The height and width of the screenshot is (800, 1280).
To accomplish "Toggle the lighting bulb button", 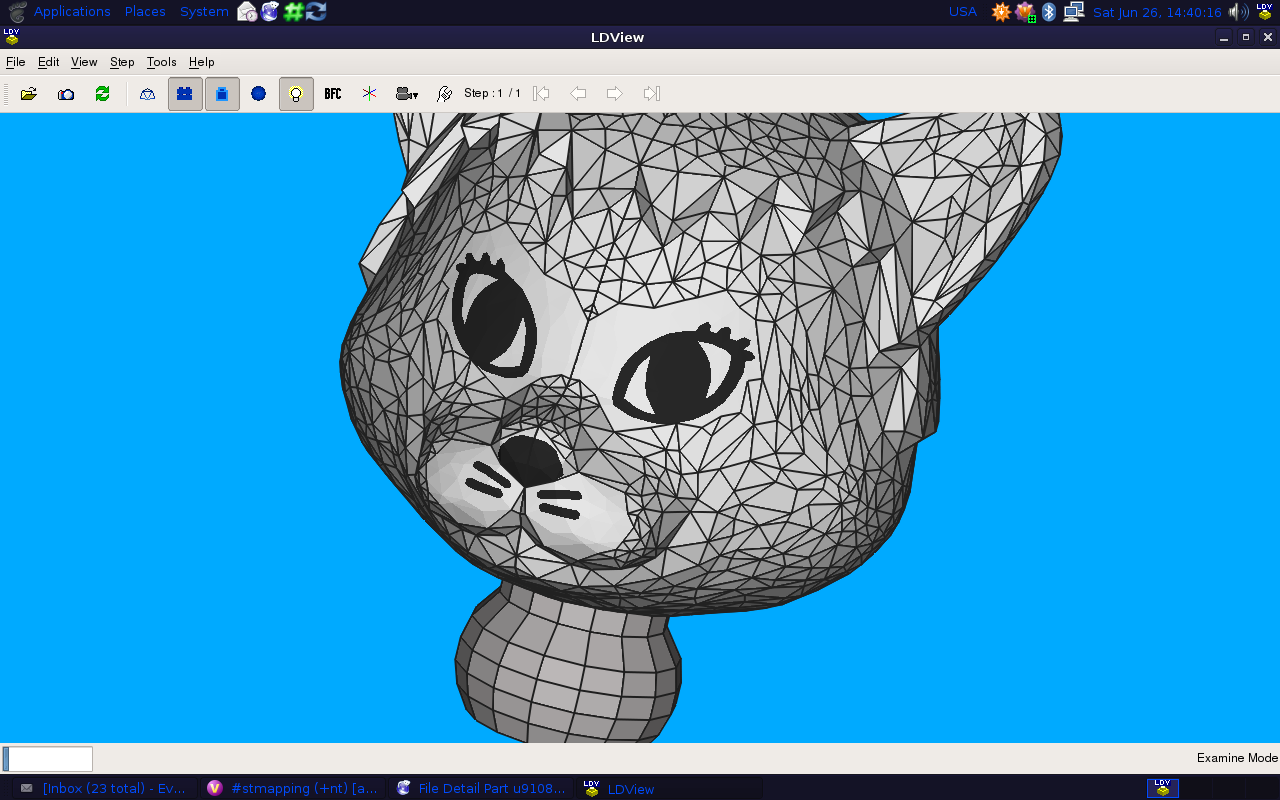I will (x=296, y=93).
